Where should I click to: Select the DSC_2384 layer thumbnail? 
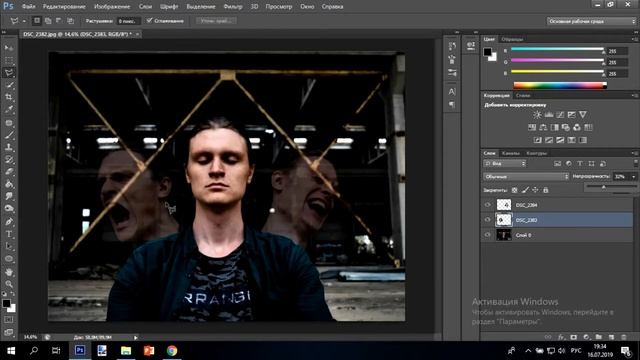504,205
